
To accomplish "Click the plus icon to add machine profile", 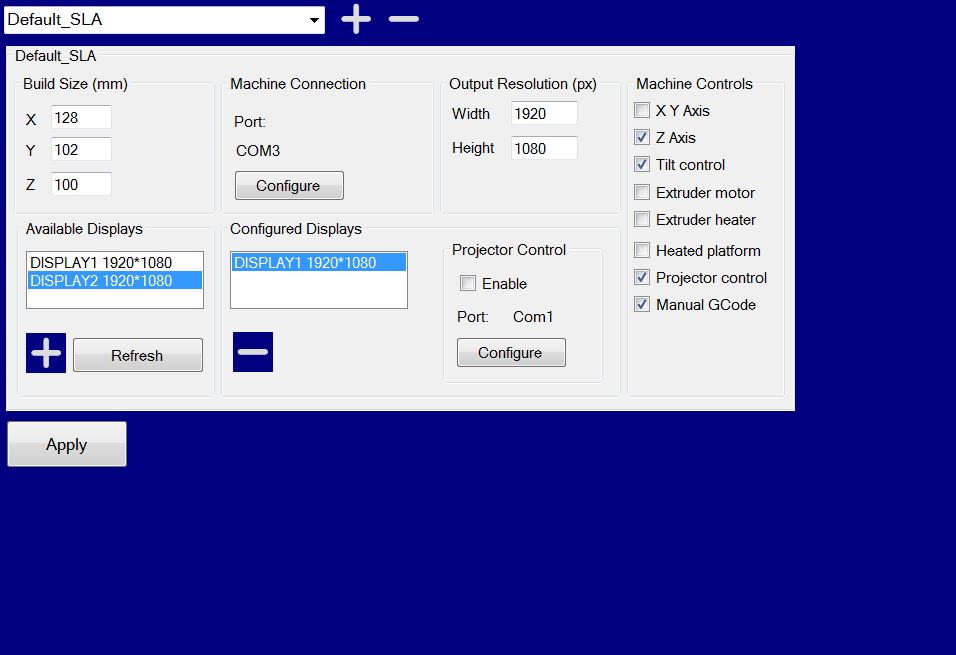I will tap(356, 19).
